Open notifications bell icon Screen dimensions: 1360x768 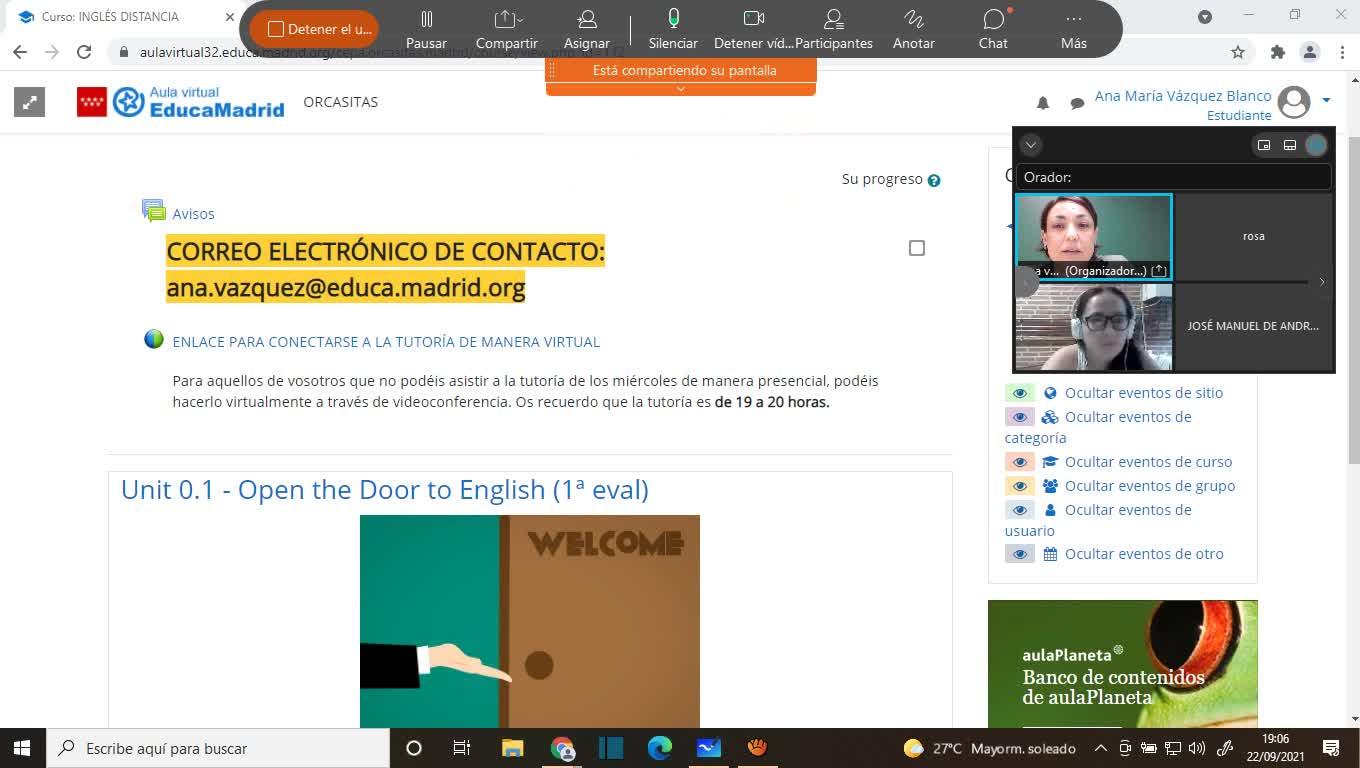(1043, 102)
